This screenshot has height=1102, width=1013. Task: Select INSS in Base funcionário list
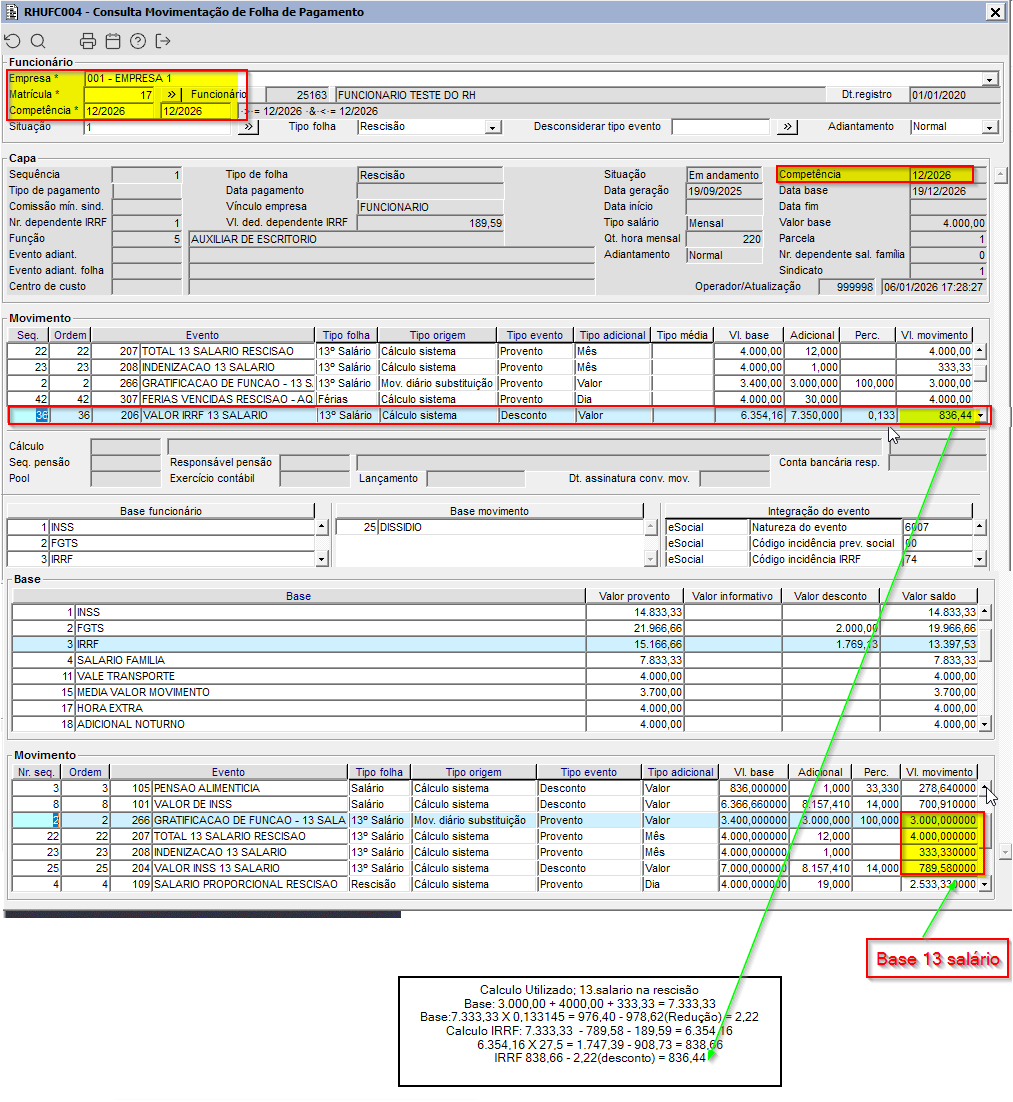coord(160,527)
